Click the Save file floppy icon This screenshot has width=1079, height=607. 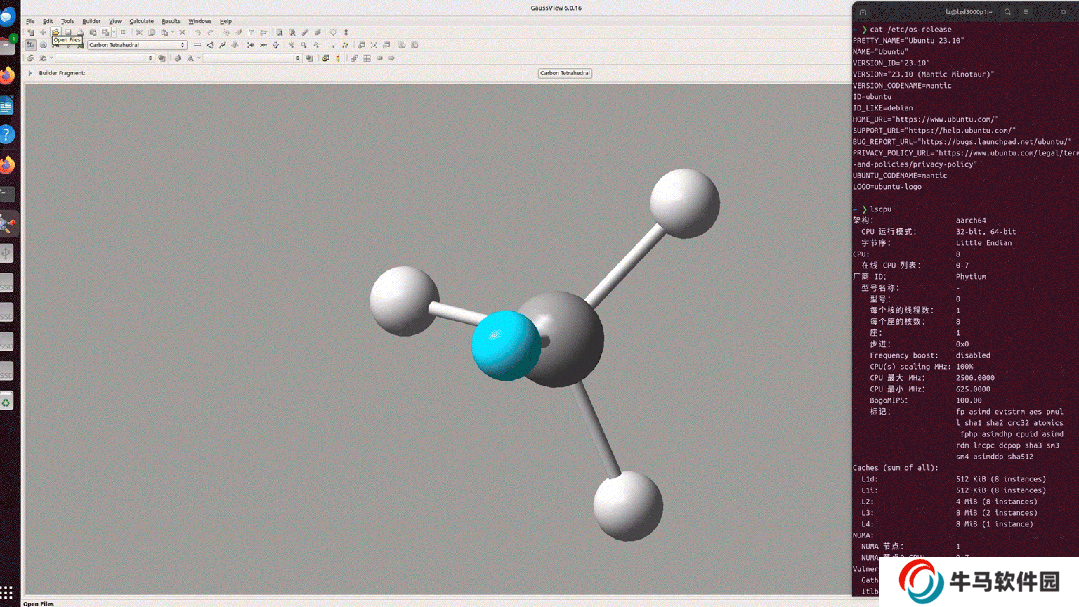pos(68,32)
